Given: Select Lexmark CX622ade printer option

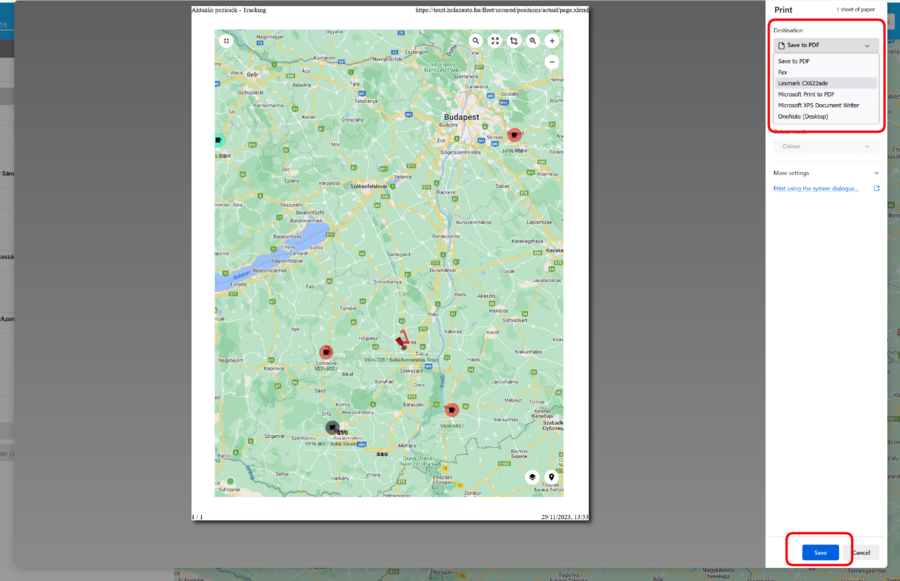Looking at the screenshot, I should coord(803,83).
